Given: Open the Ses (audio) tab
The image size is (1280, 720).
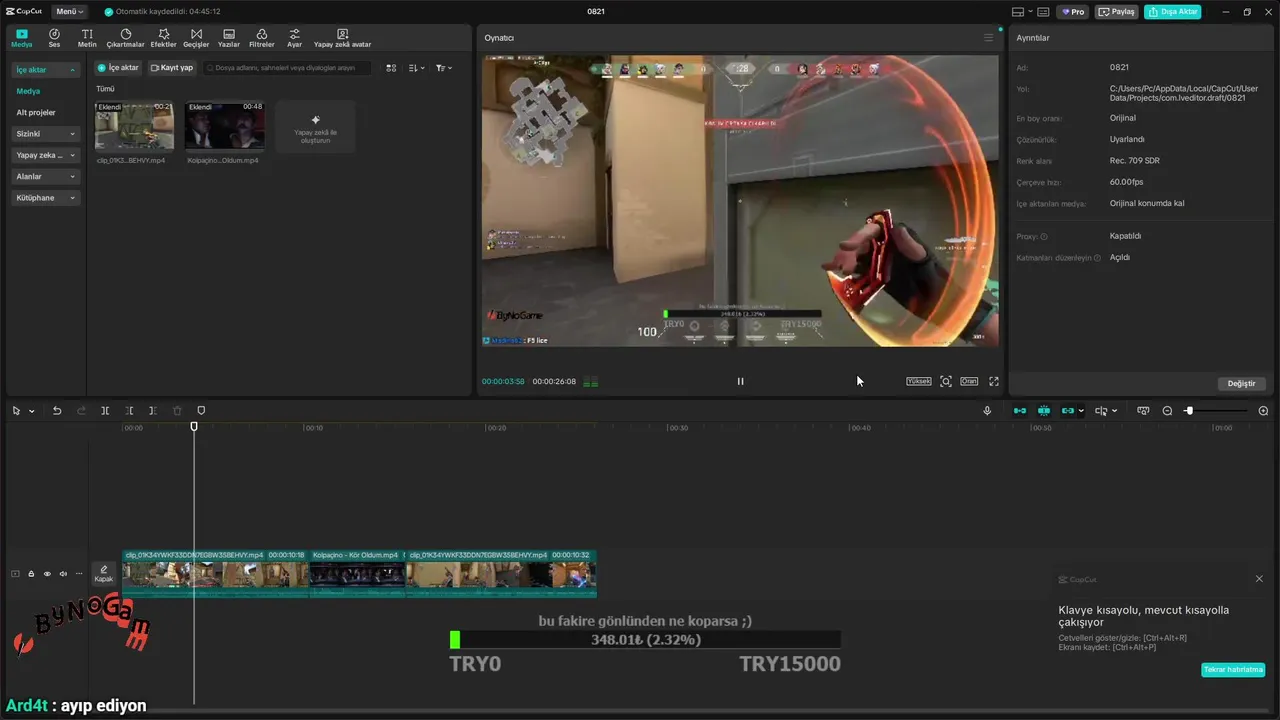Looking at the screenshot, I should pyautogui.click(x=54, y=38).
